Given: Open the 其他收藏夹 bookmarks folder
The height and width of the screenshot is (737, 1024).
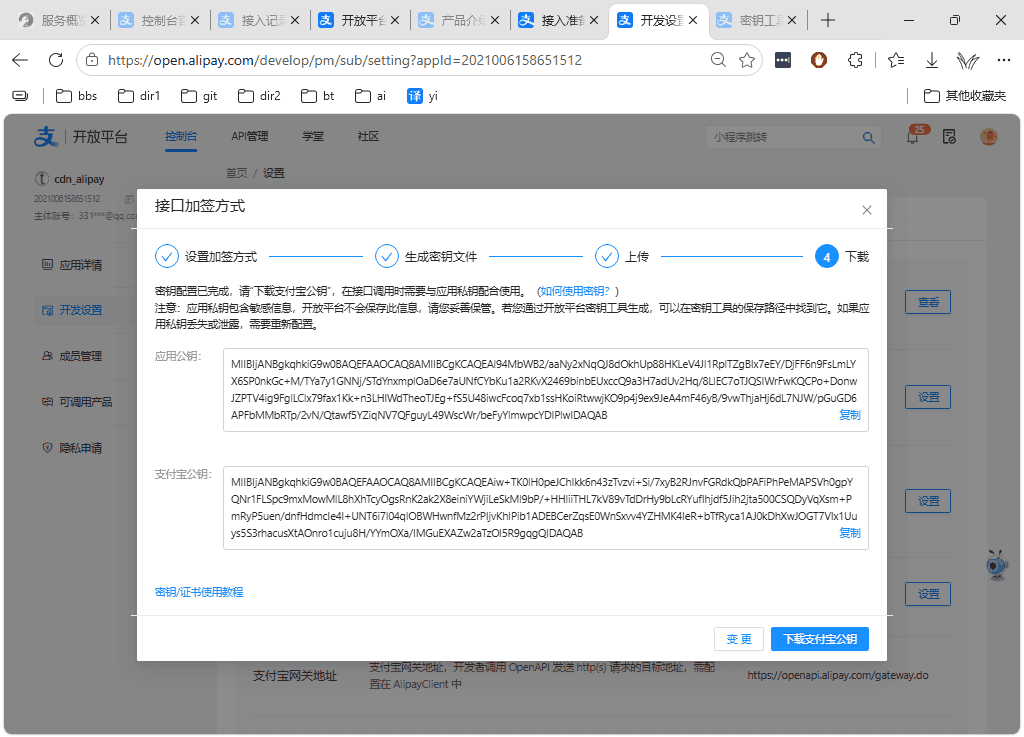Looking at the screenshot, I should [965, 96].
